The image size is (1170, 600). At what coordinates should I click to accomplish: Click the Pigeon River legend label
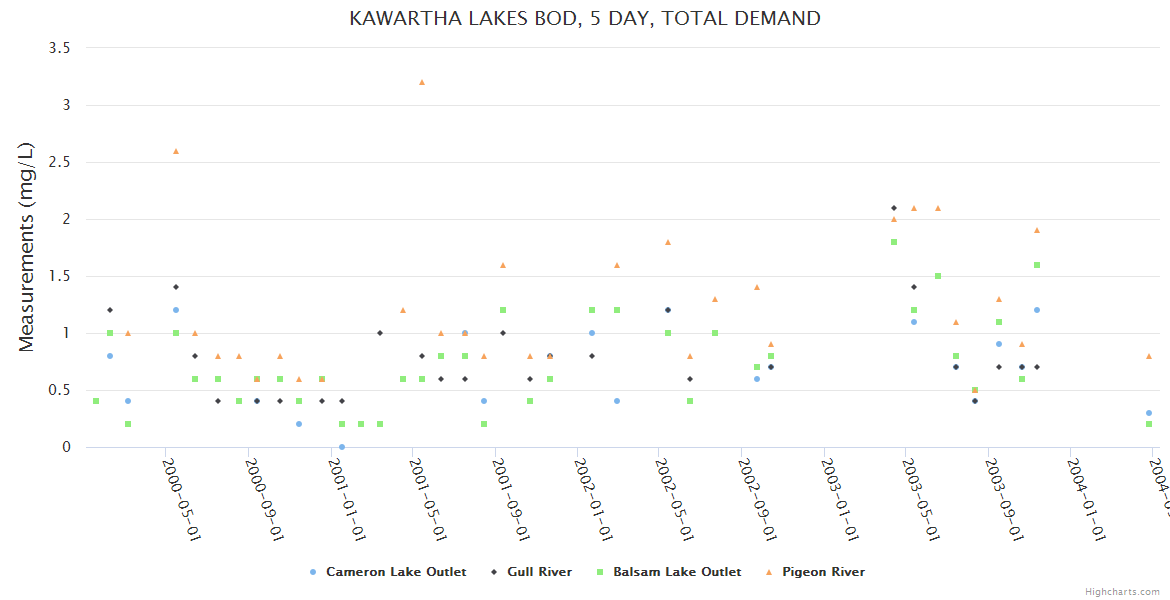[823, 572]
